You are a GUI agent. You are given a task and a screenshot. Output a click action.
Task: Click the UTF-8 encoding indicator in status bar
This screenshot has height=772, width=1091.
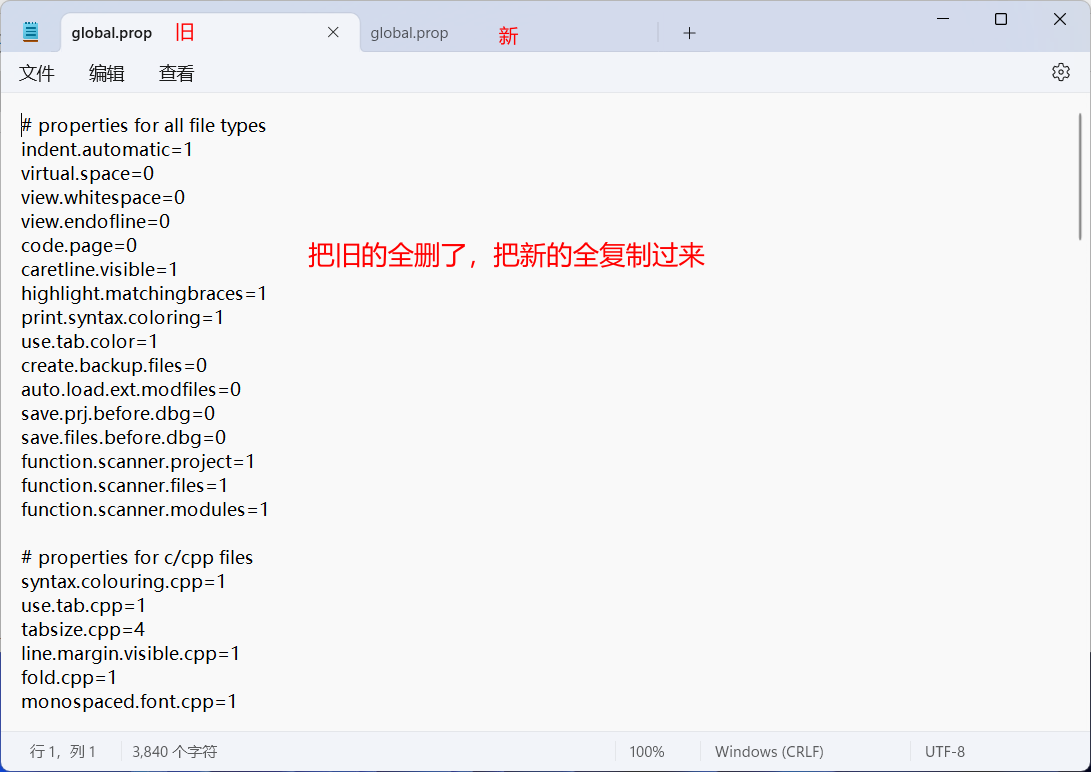944,751
